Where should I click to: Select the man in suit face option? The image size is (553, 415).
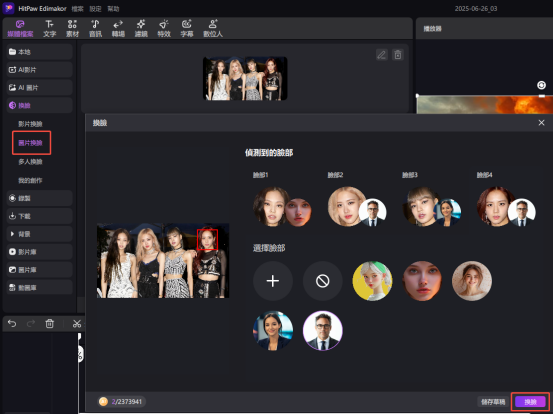(x=322, y=331)
